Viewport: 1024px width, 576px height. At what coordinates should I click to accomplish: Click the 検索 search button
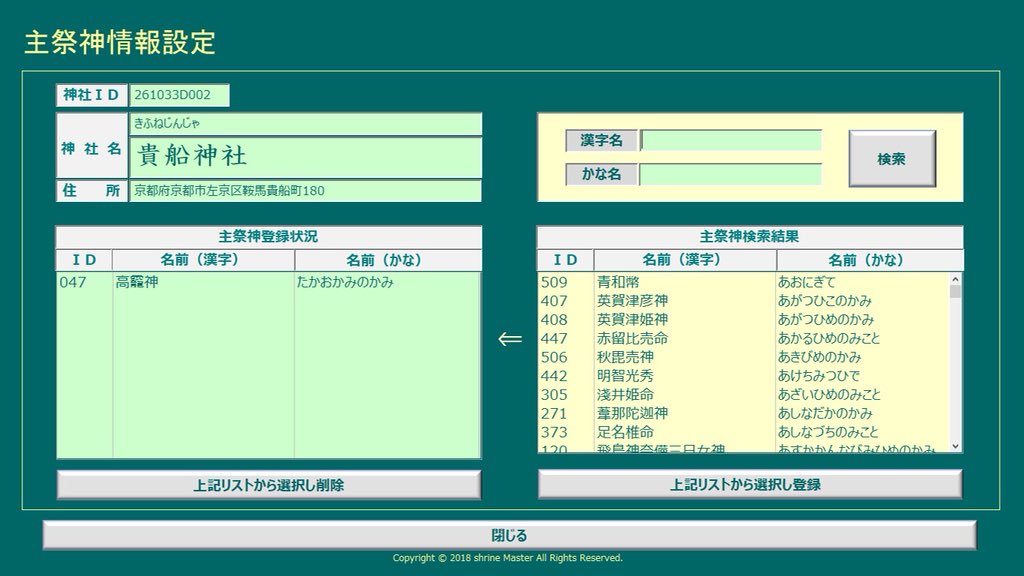click(892, 159)
